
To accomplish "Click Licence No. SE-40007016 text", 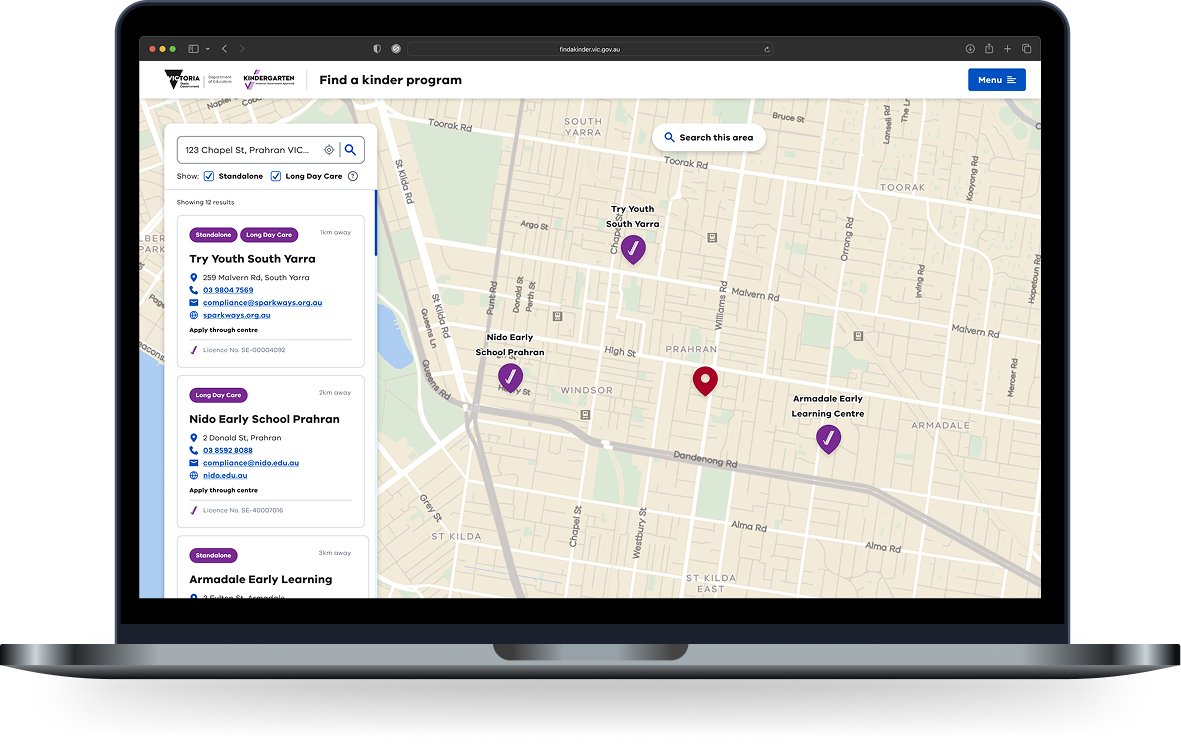I will [243, 511].
